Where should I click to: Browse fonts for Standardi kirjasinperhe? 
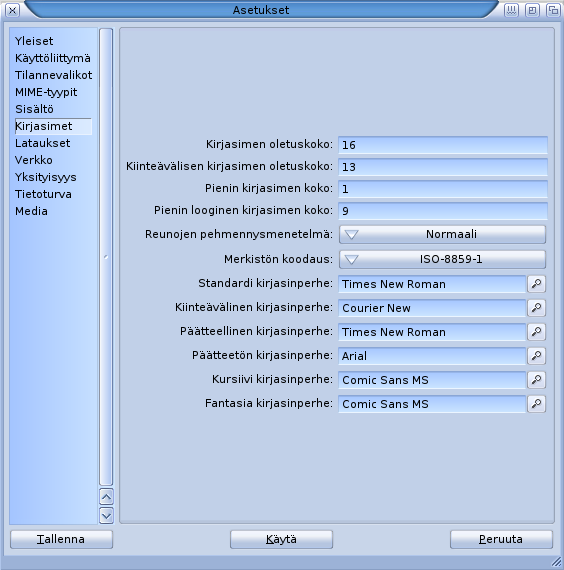(x=536, y=284)
